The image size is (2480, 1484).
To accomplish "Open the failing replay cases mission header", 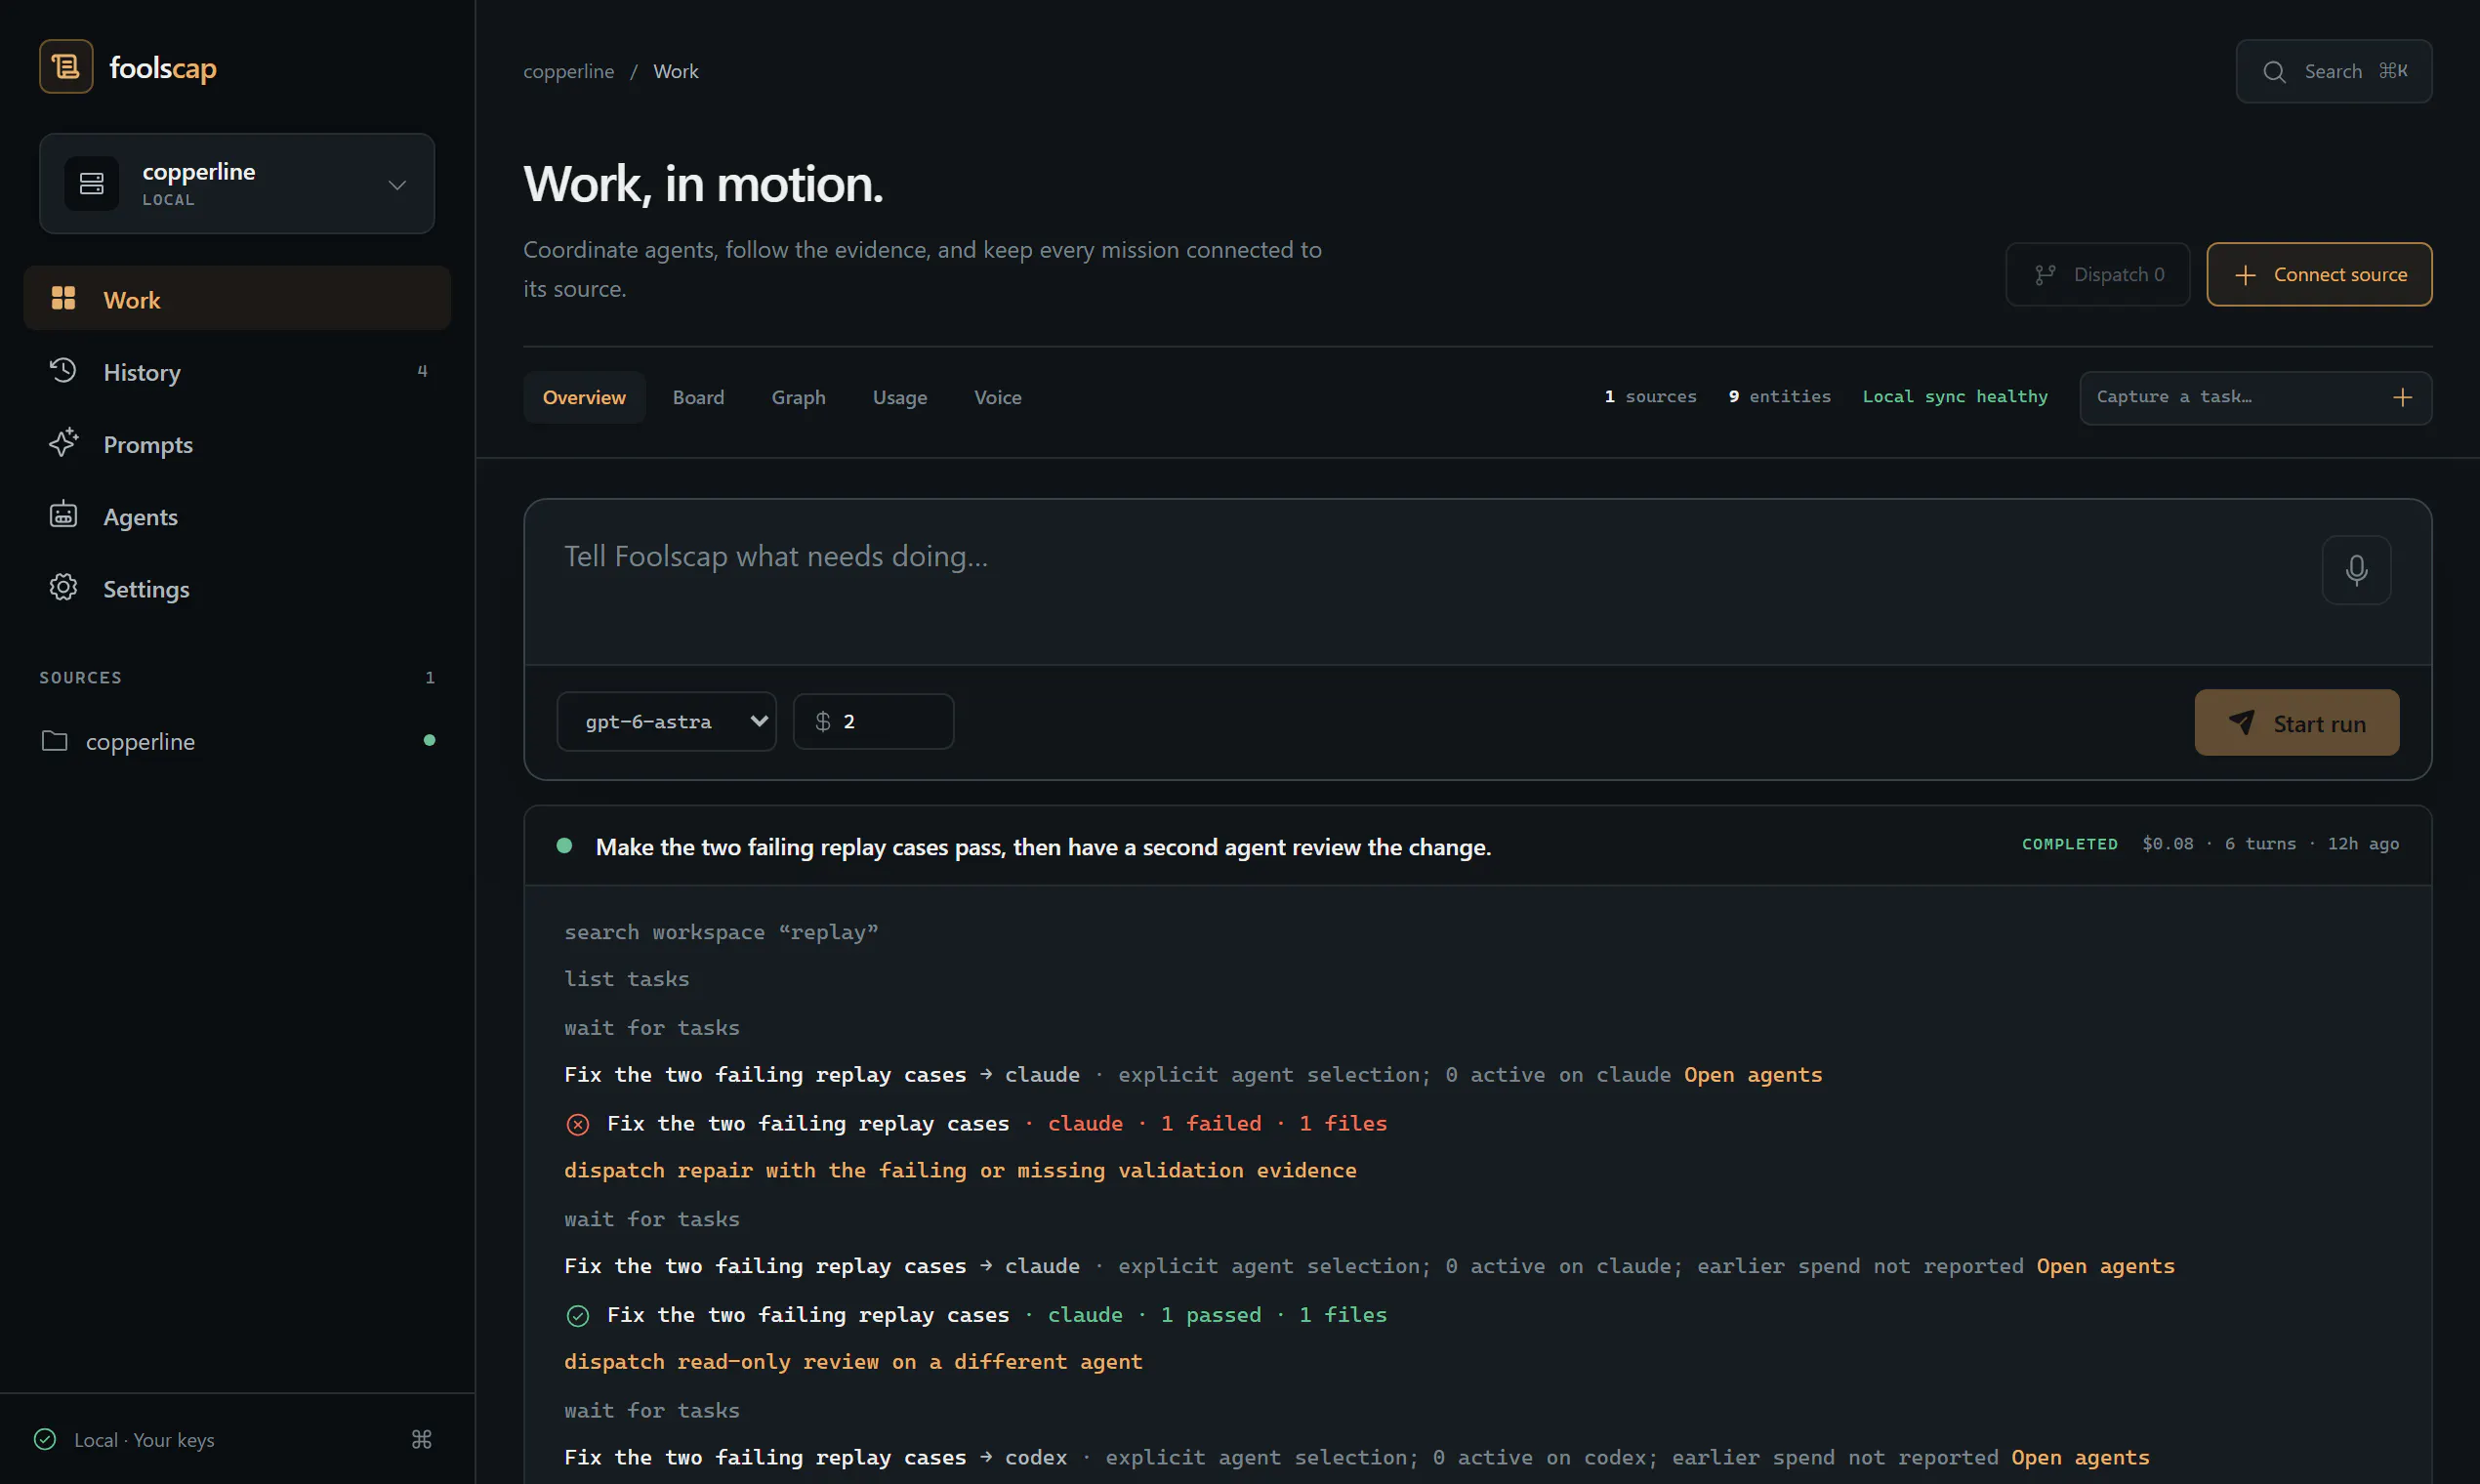I will (1477, 846).
